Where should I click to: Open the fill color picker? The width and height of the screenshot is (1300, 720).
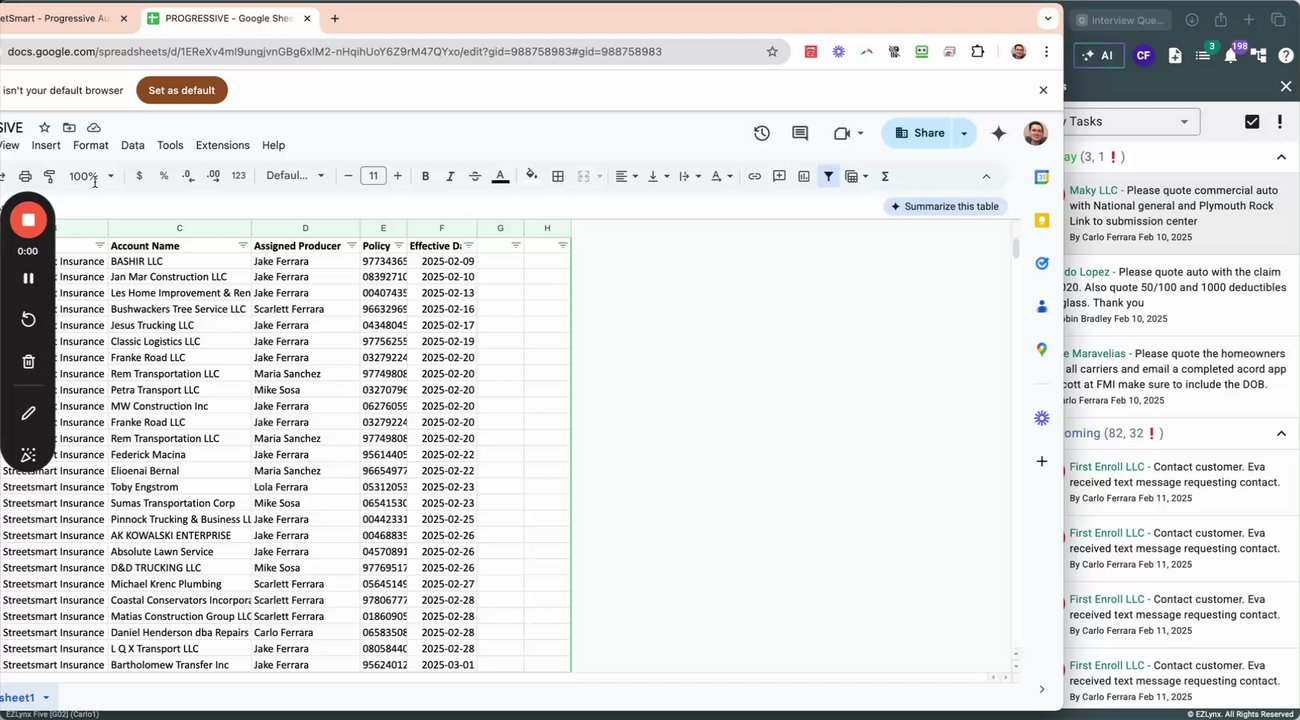pyautogui.click(x=531, y=176)
